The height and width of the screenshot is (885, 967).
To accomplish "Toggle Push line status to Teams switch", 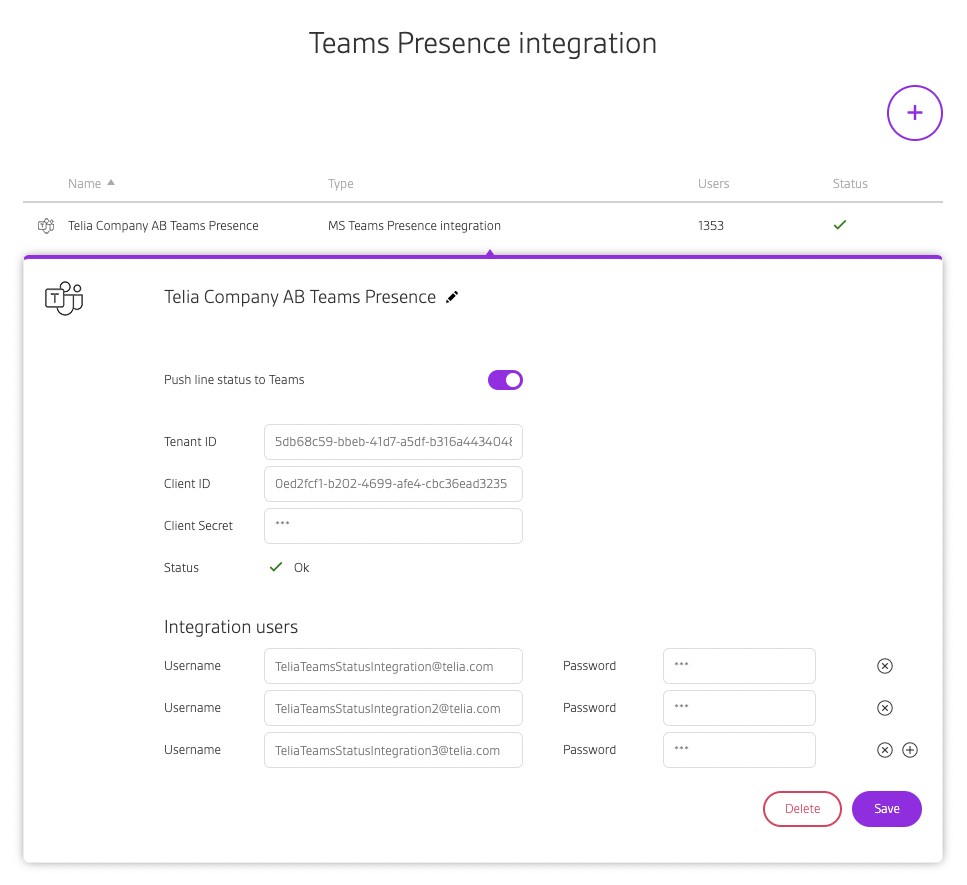I will click(505, 380).
